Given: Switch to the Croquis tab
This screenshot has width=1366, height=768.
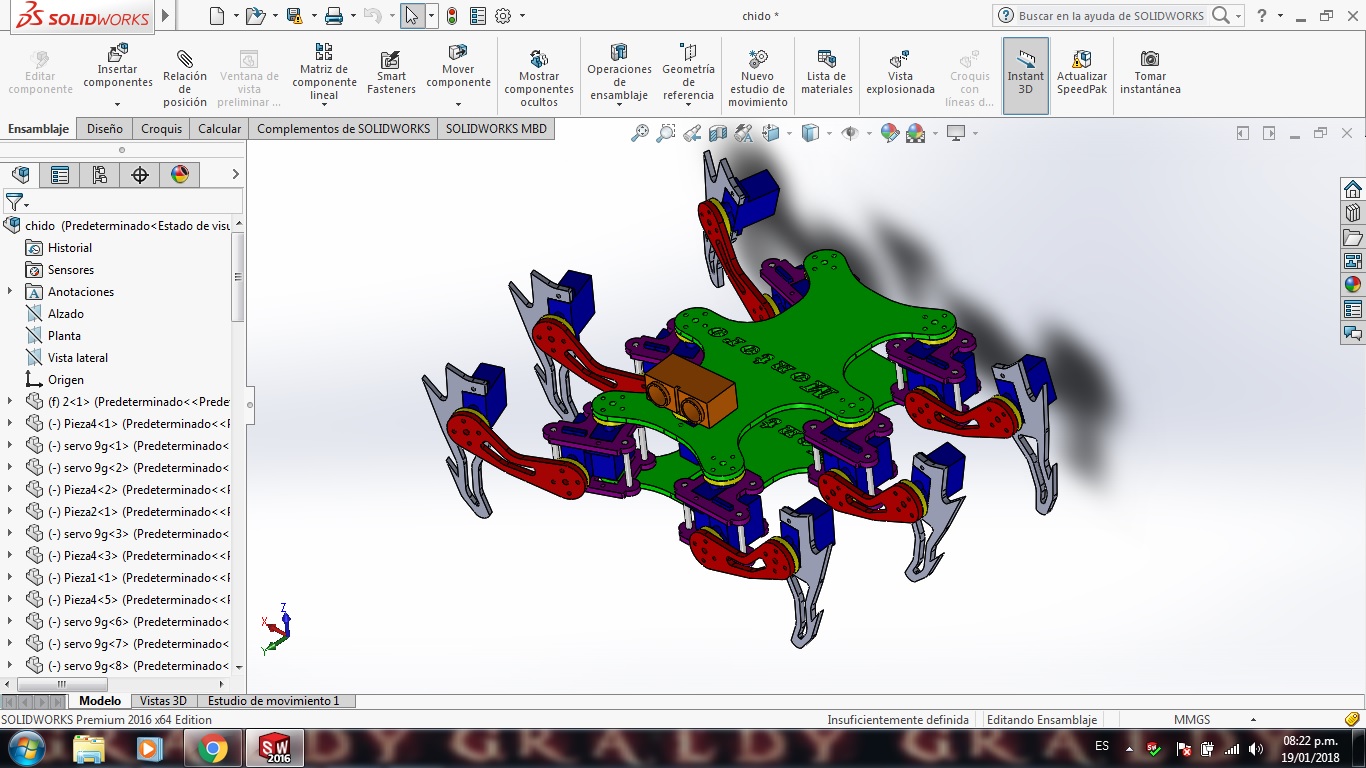Looking at the screenshot, I should (161, 129).
